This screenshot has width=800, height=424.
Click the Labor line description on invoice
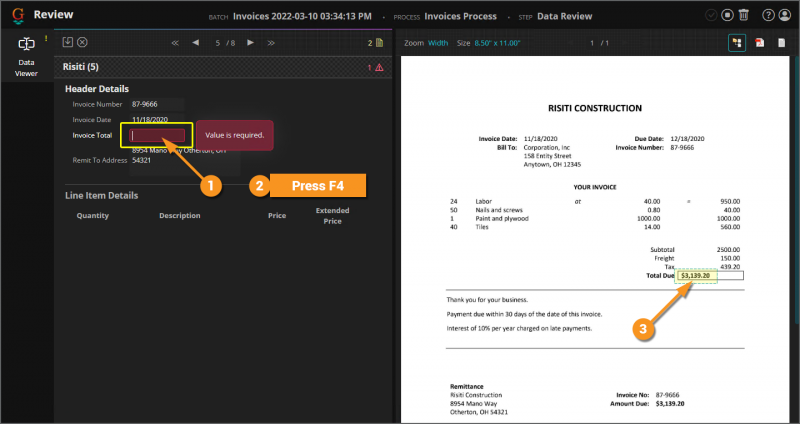pyautogui.click(x=484, y=201)
